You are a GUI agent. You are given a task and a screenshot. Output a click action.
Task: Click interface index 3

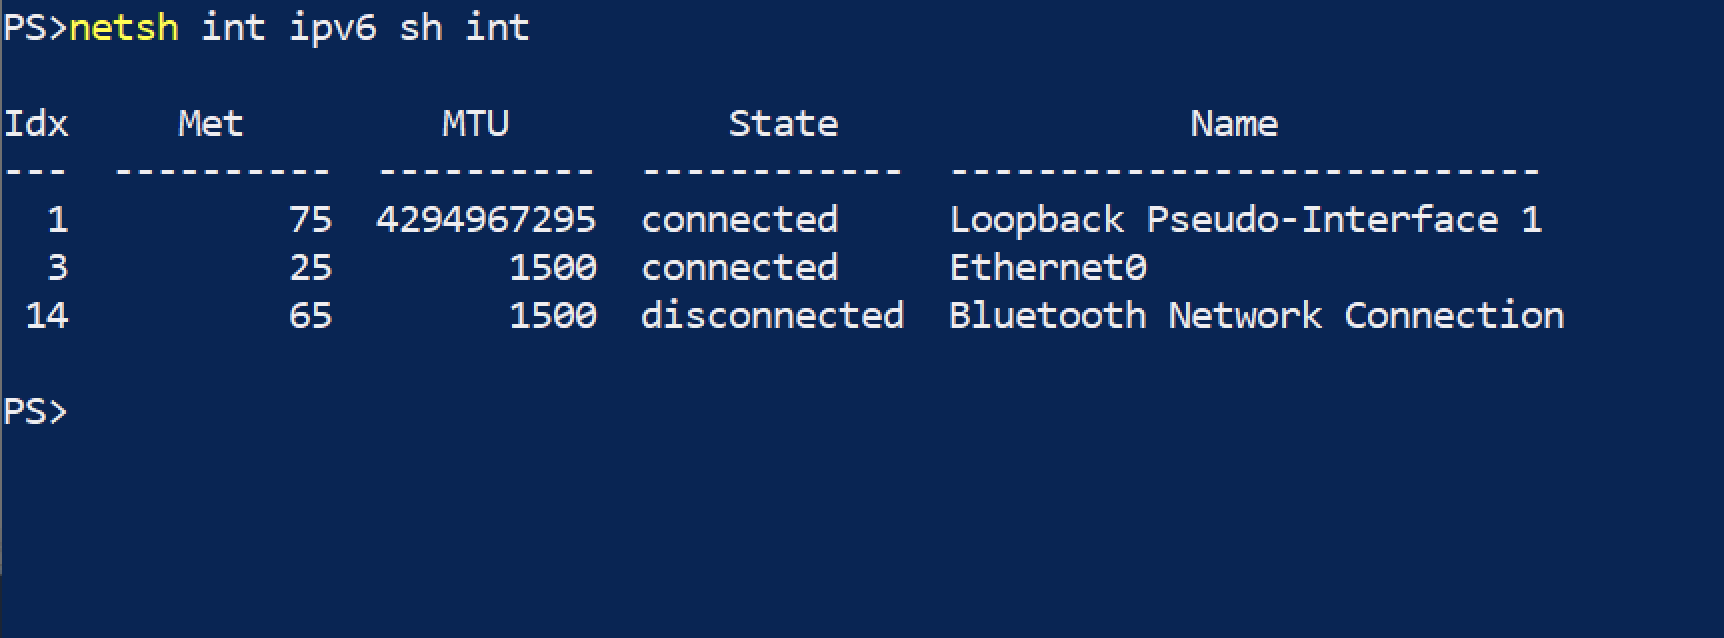(58, 268)
